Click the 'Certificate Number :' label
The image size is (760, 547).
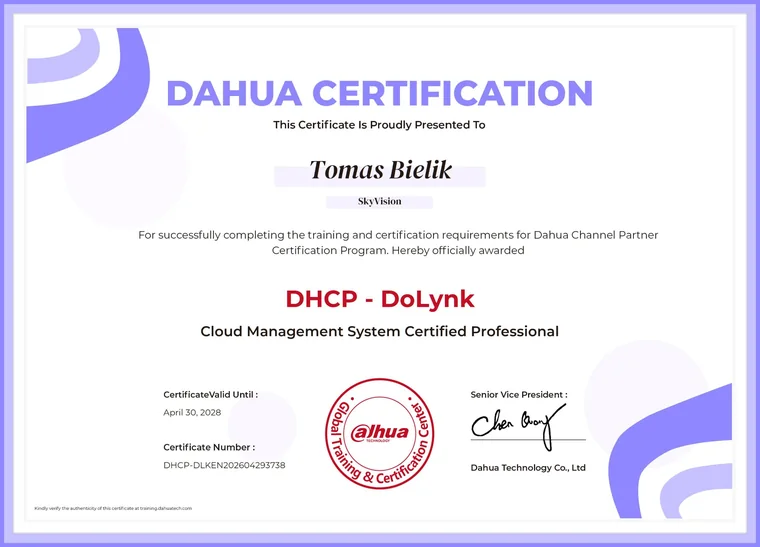point(209,447)
